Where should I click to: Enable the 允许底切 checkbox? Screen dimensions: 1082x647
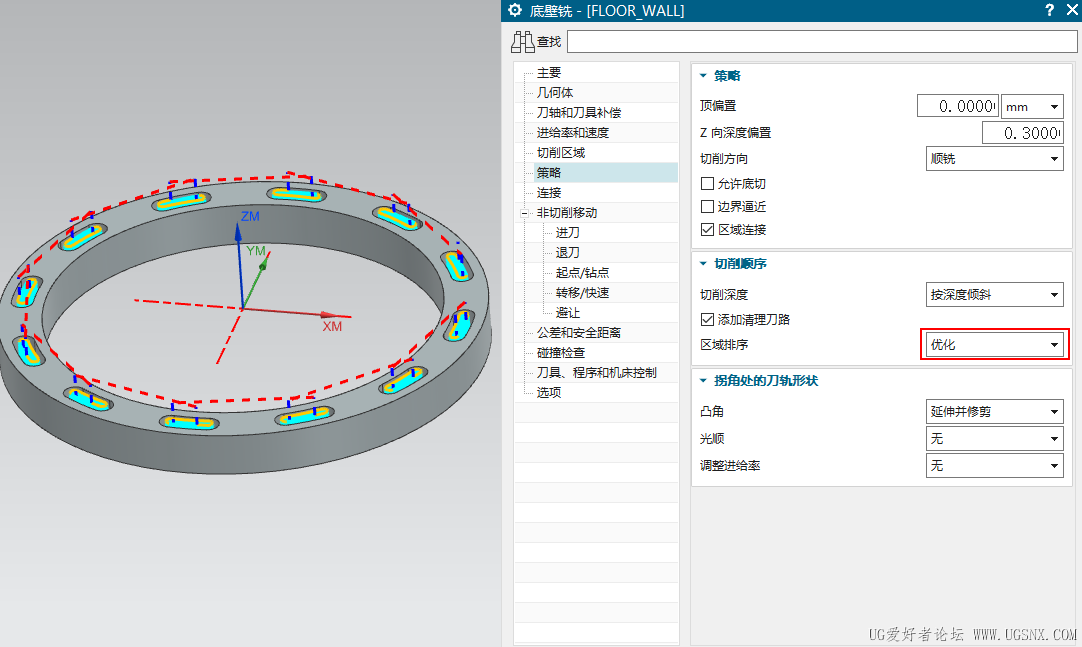pyautogui.click(x=707, y=183)
